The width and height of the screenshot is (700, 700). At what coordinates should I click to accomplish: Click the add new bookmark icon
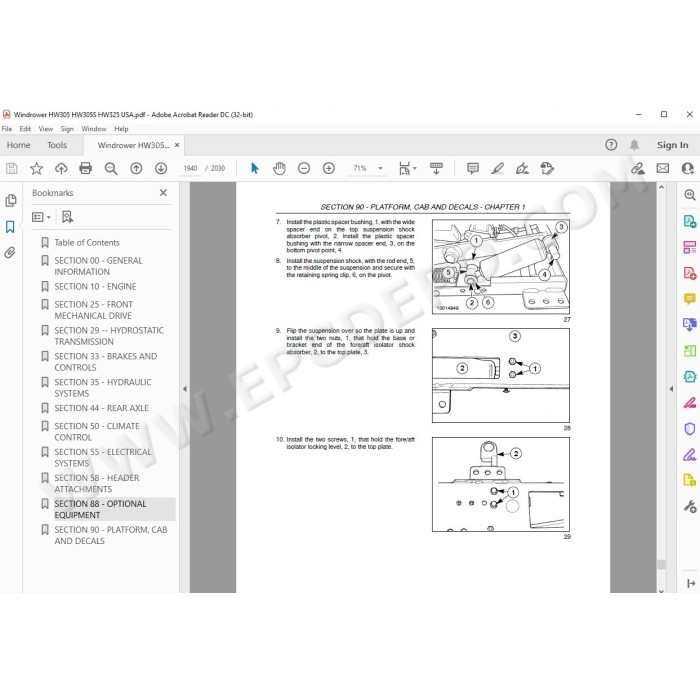(x=67, y=217)
